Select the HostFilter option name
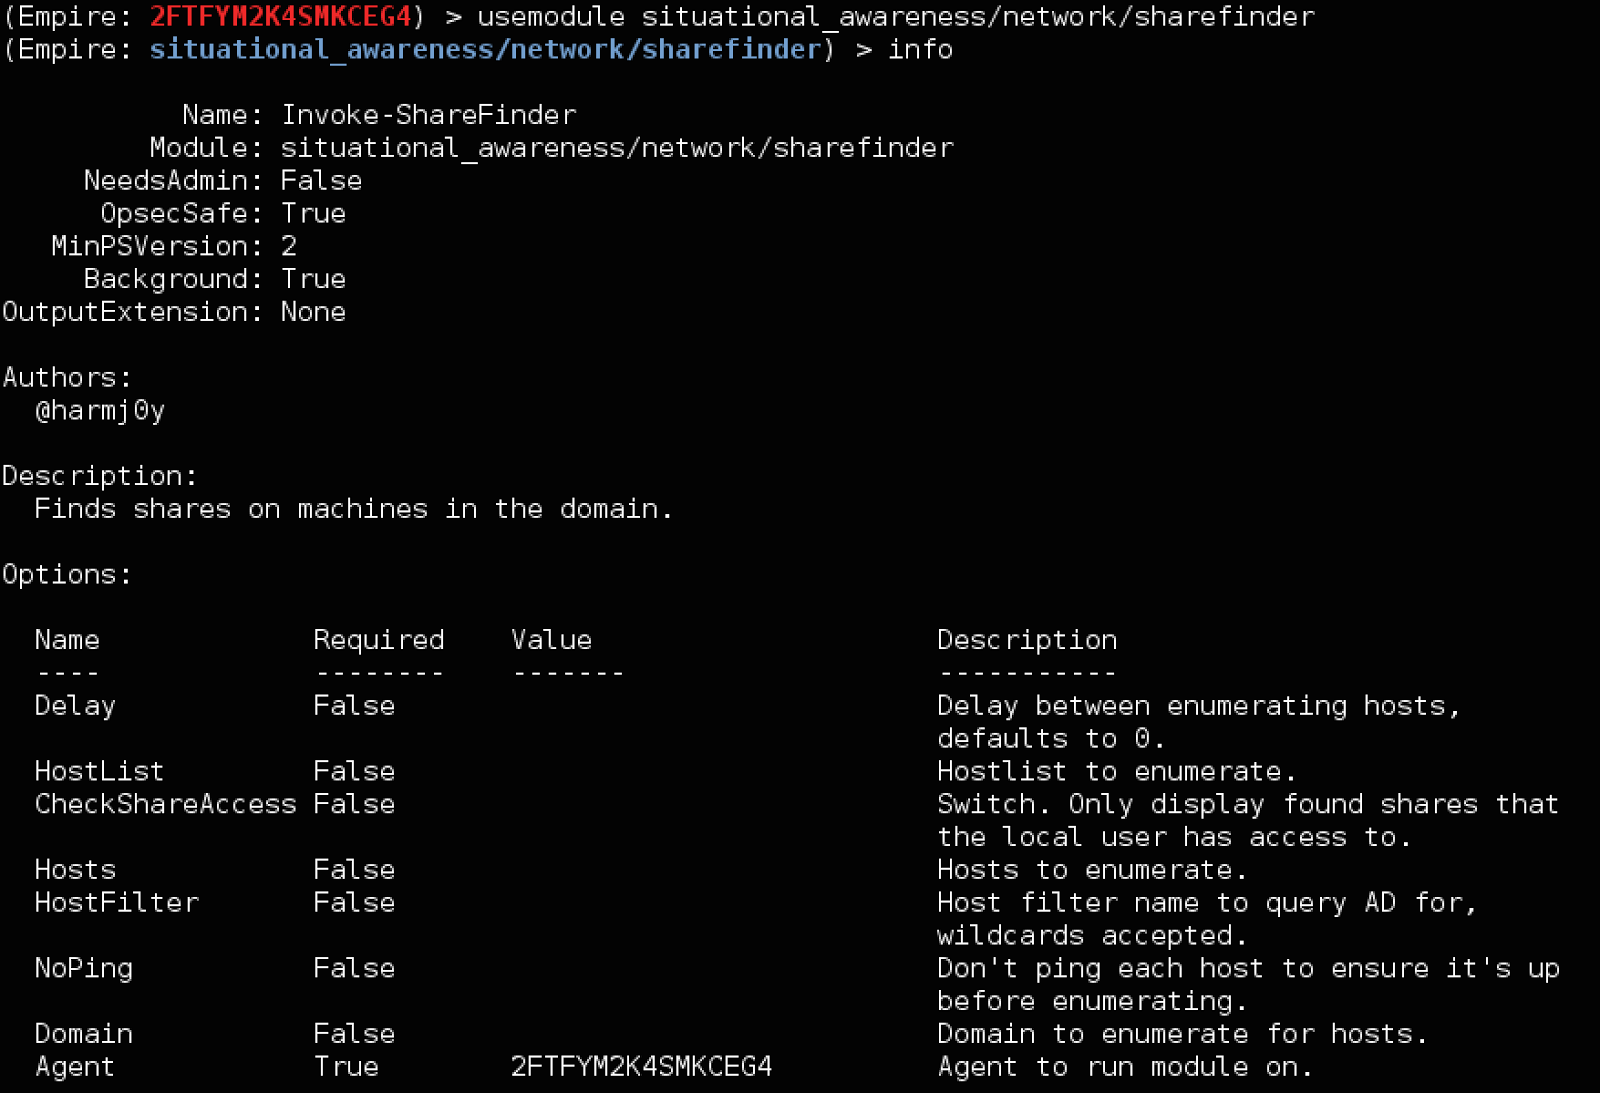Image resolution: width=1600 pixels, height=1093 pixels. [117, 903]
